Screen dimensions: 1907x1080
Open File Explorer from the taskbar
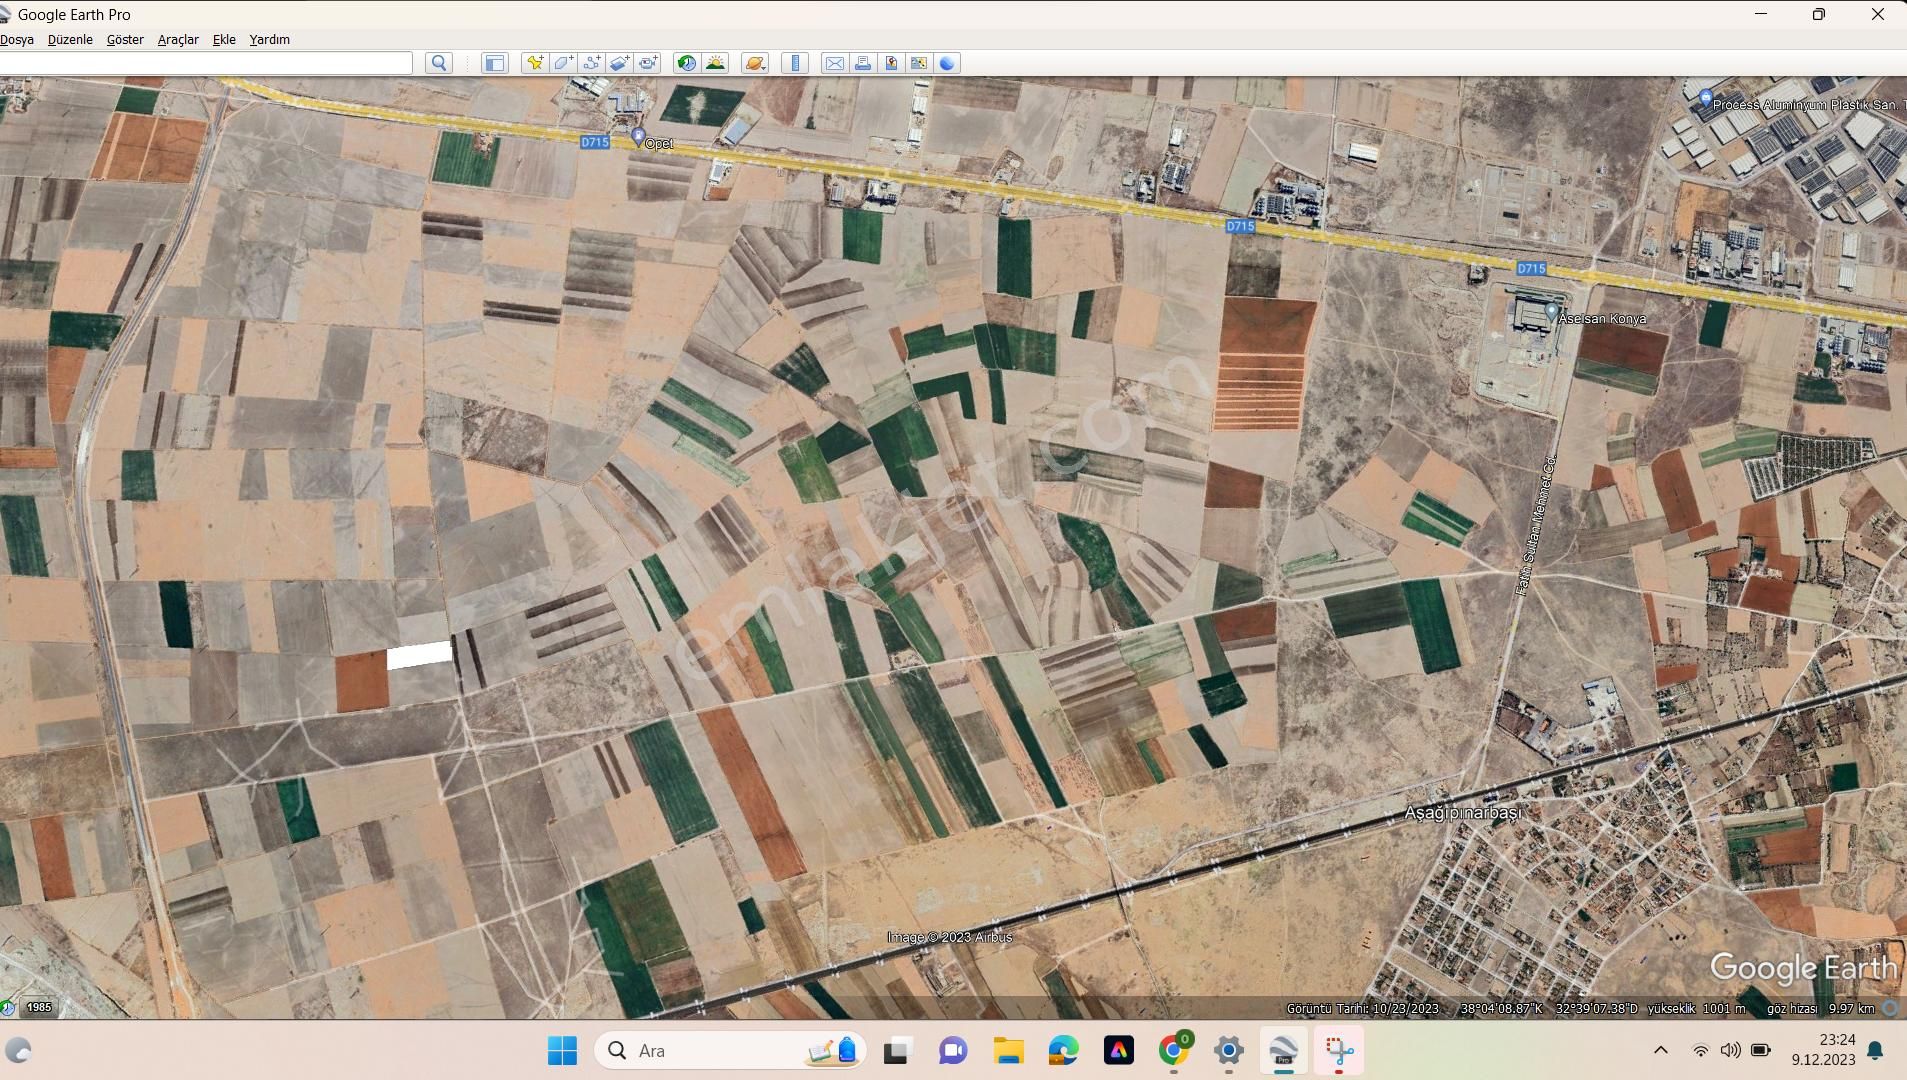(x=1008, y=1050)
